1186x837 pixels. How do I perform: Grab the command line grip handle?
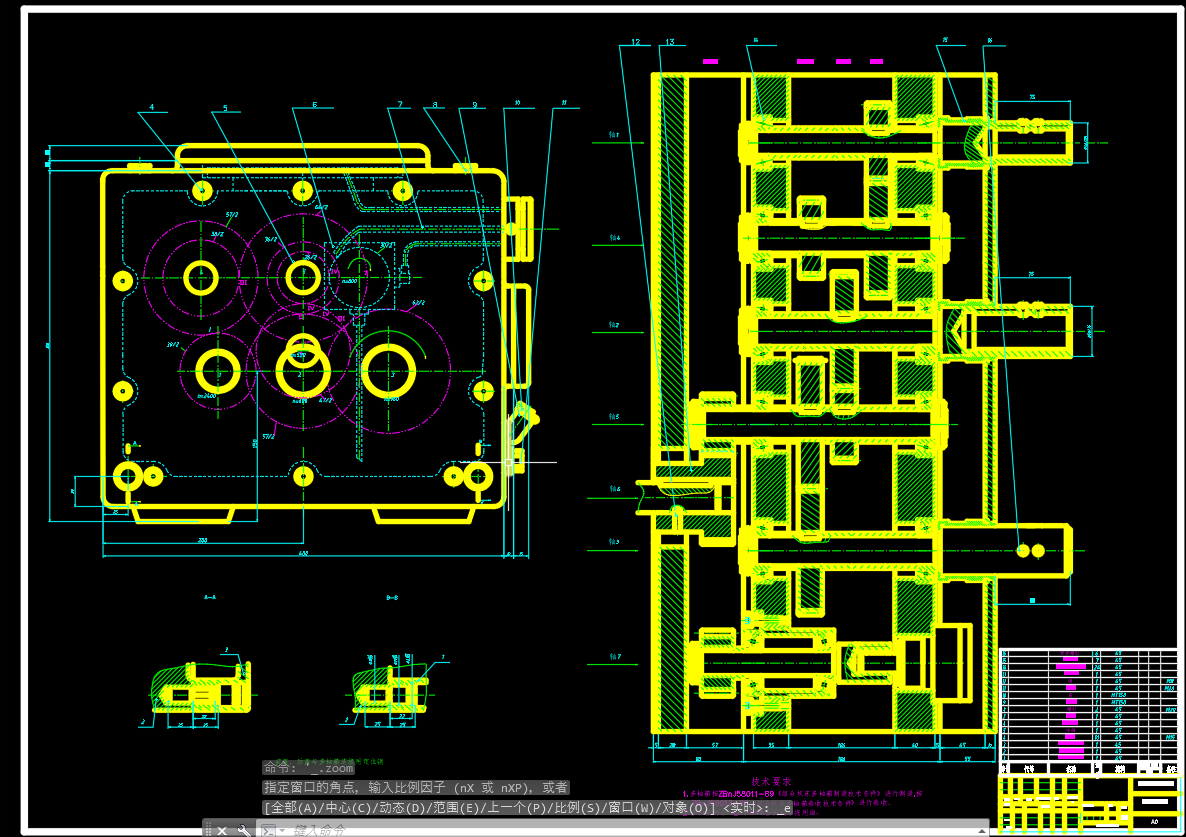(x=208, y=829)
